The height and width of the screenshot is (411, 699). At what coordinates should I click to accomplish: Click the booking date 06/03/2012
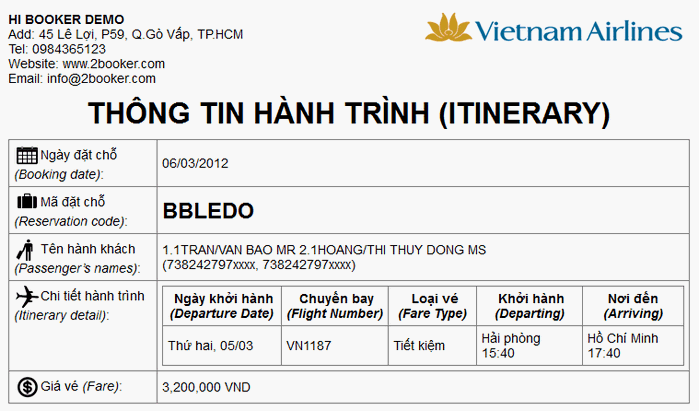(195, 163)
